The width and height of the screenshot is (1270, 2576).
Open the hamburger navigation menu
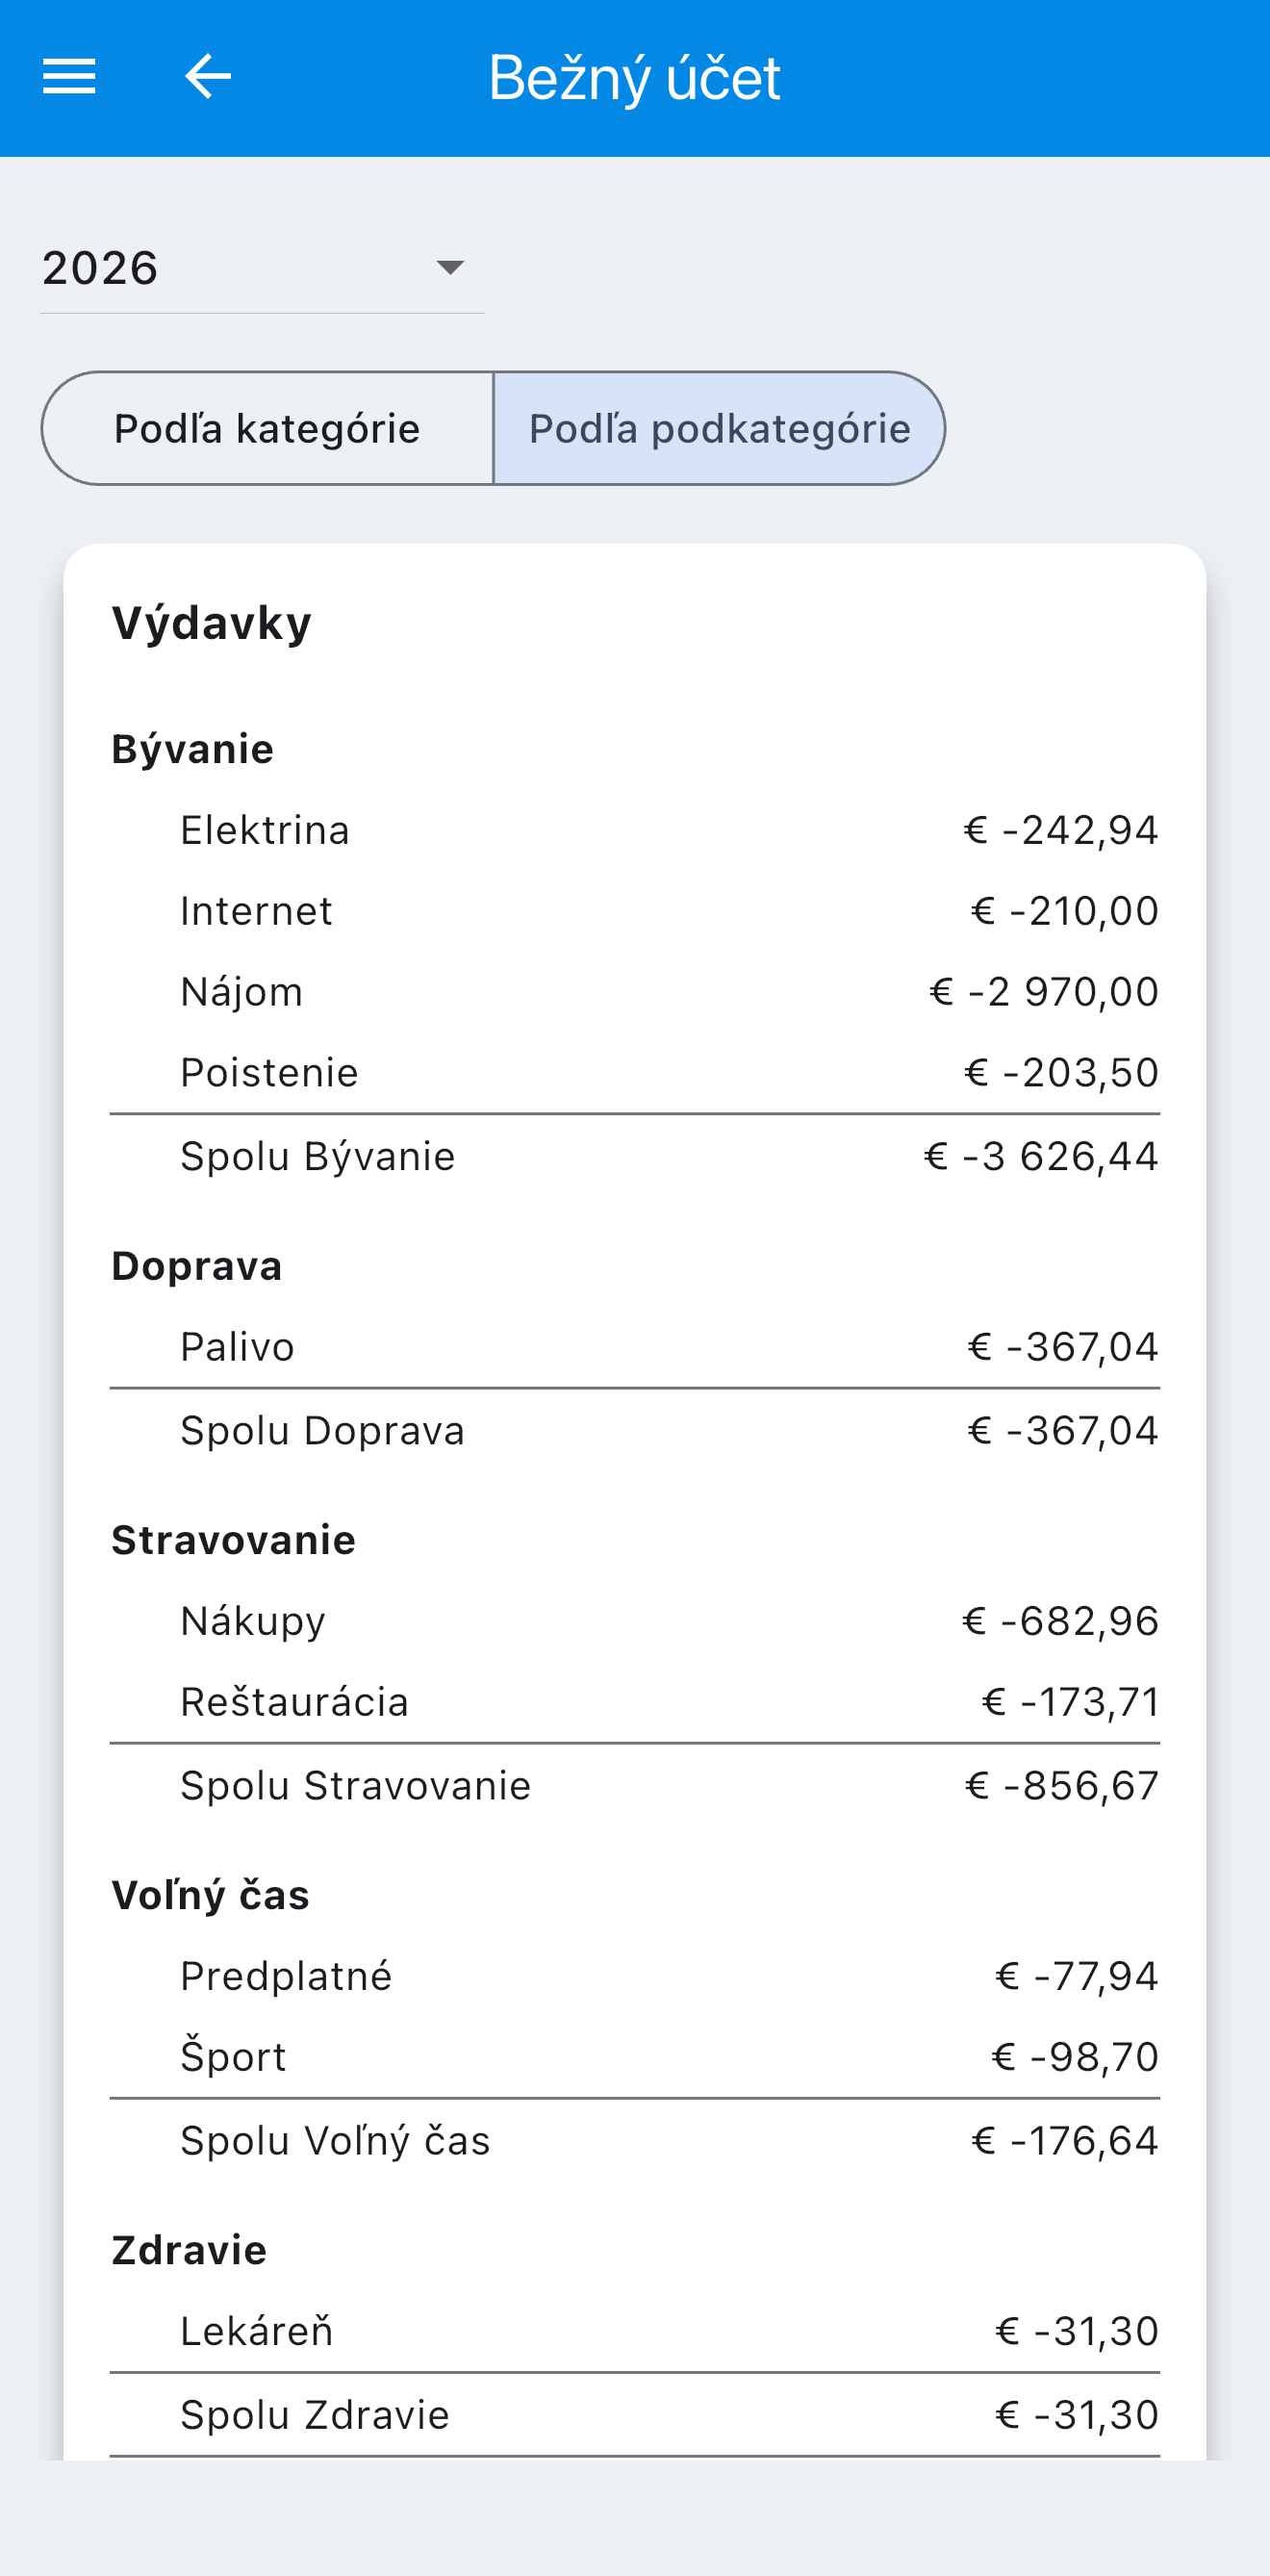tap(69, 77)
